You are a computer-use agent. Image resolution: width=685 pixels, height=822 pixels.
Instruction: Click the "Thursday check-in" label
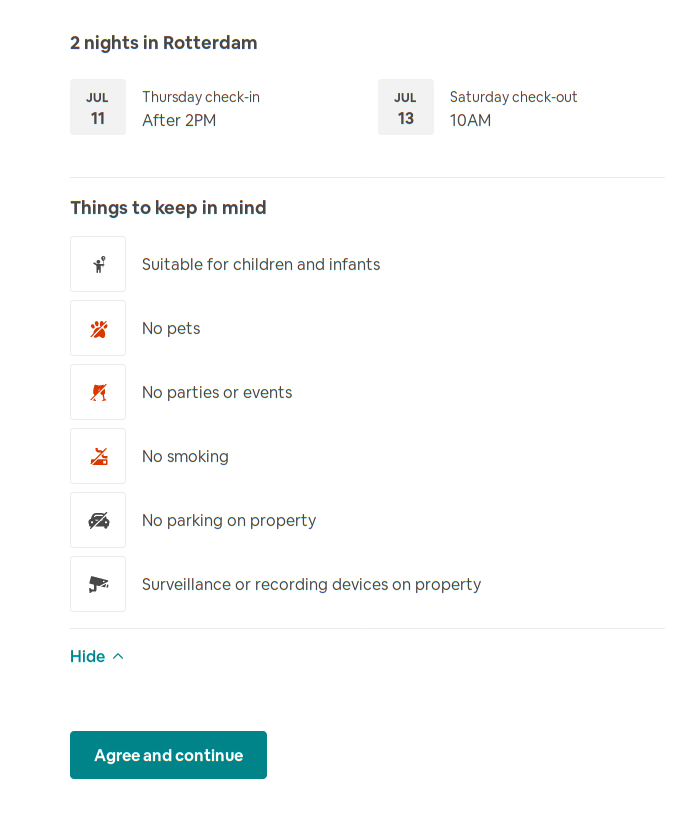pyautogui.click(x=201, y=97)
